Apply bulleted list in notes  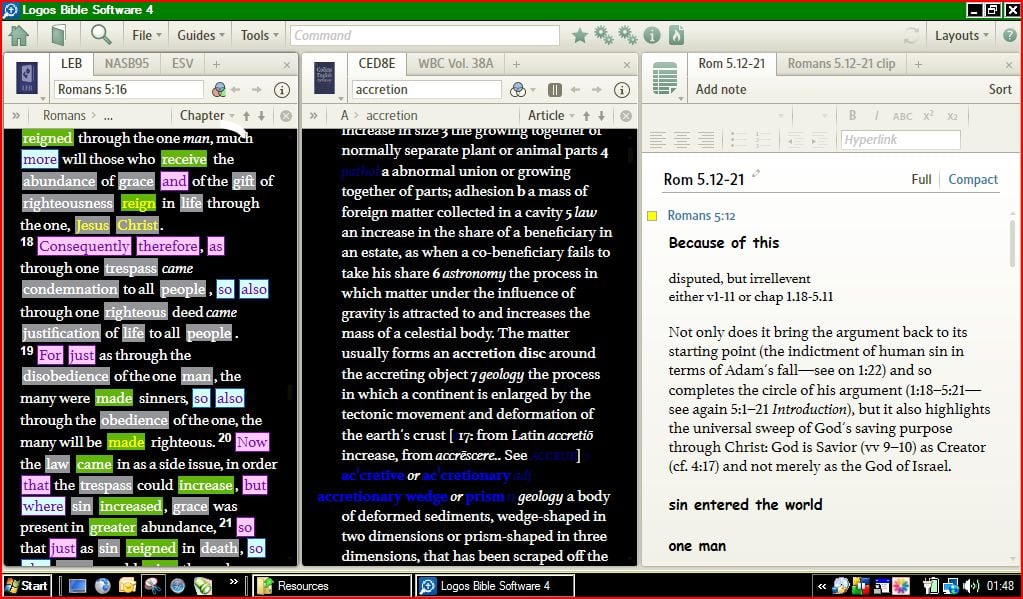tap(739, 139)
